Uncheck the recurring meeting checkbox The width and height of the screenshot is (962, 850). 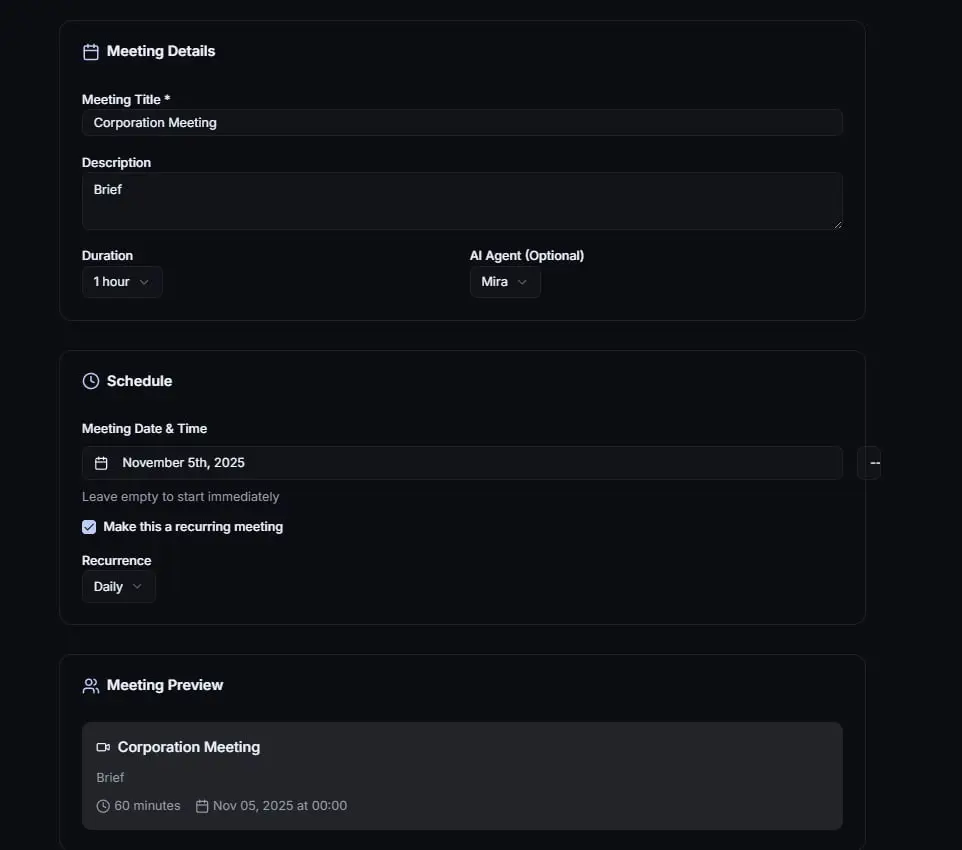point(89,527)
